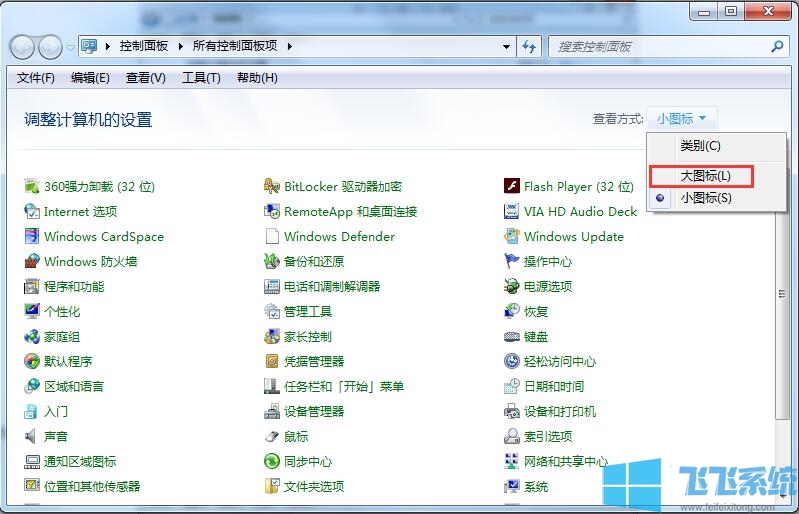Select the 小图标(S) radio option
Image resolution: width=799 pixels, height=514 pixels.
705,198
